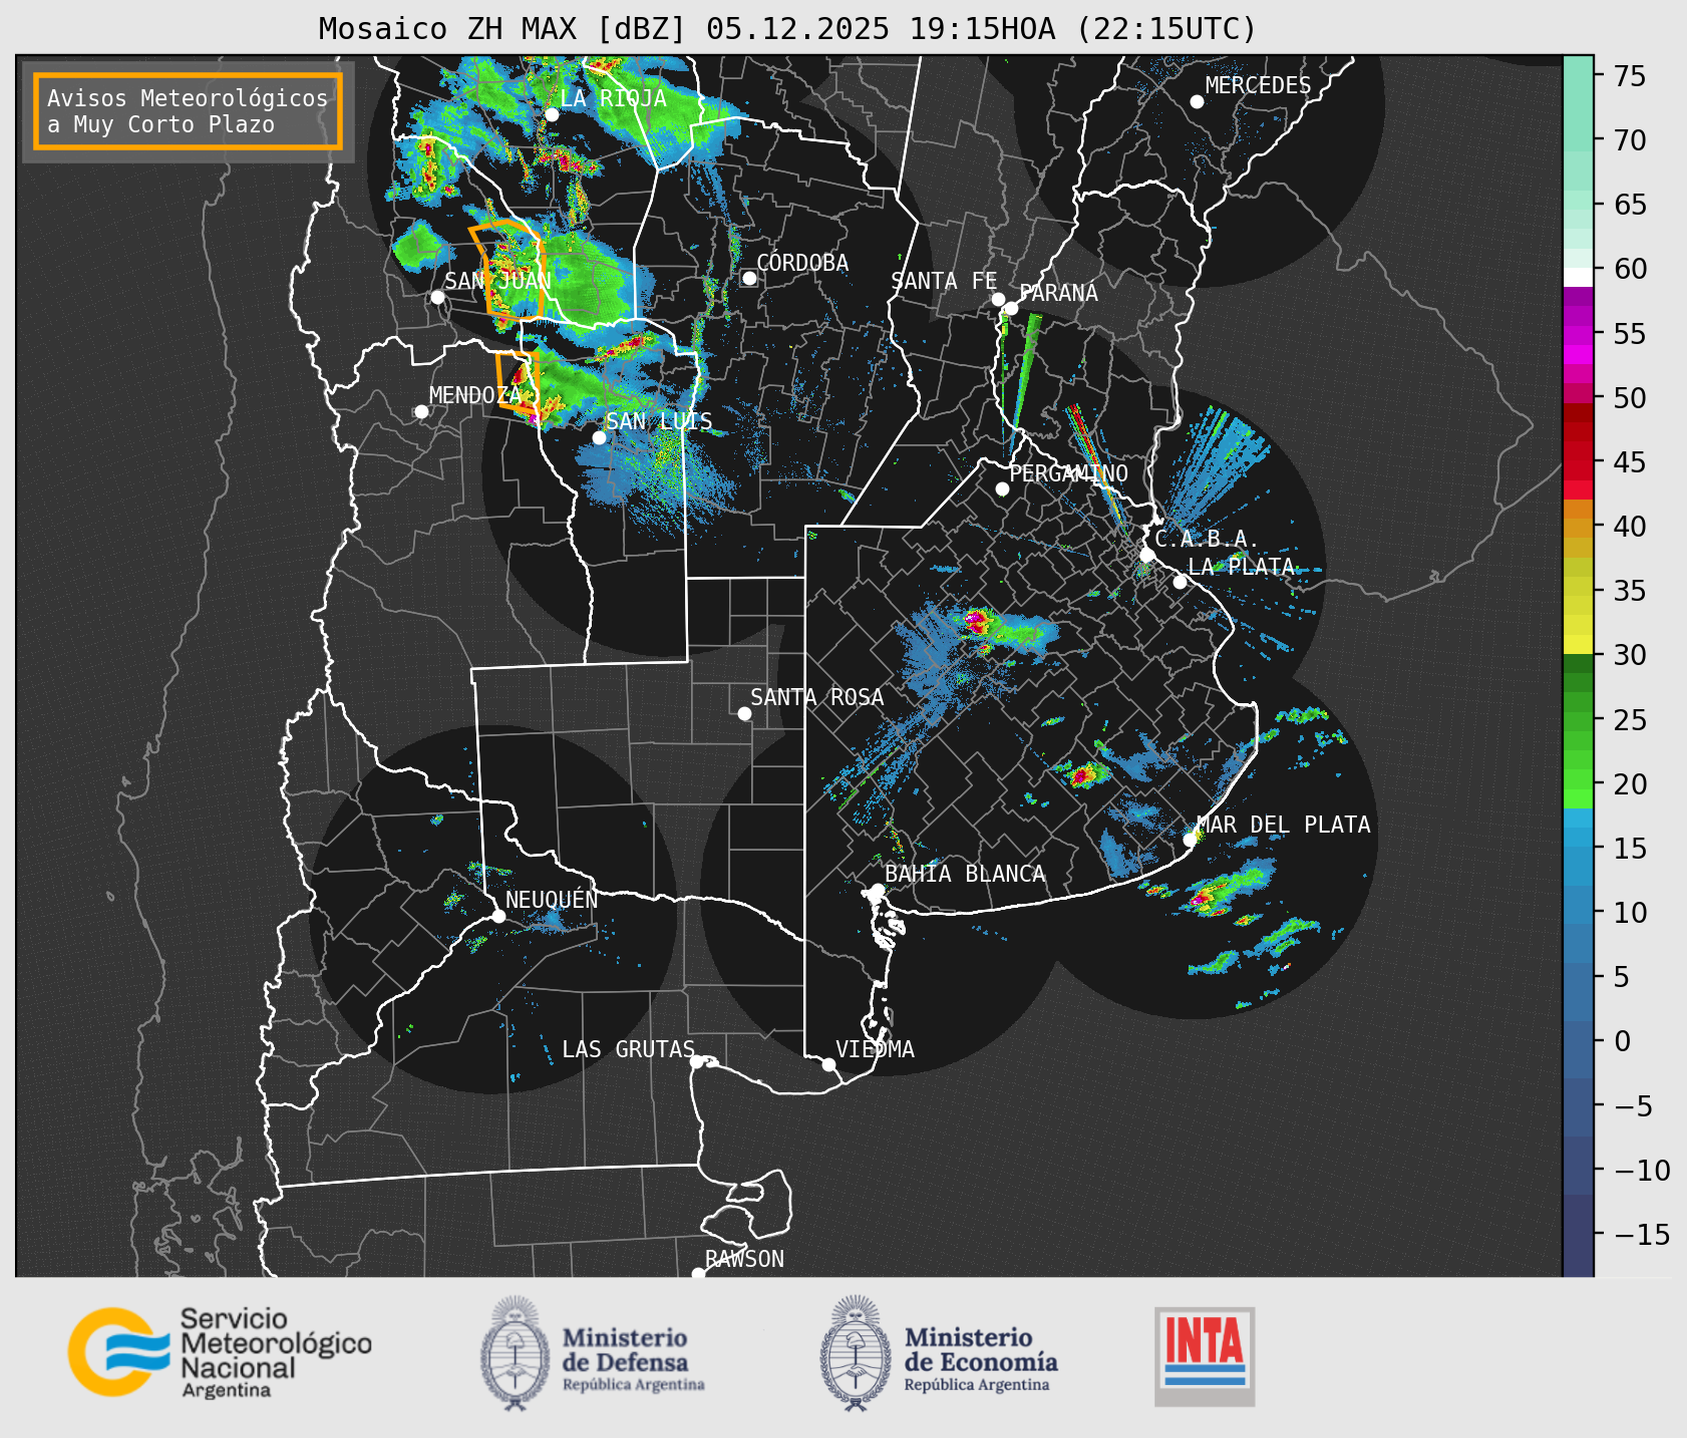1687x1438 pixels.
Task: Click the VIEDMA city marker dot
Action: point(828,1064)
